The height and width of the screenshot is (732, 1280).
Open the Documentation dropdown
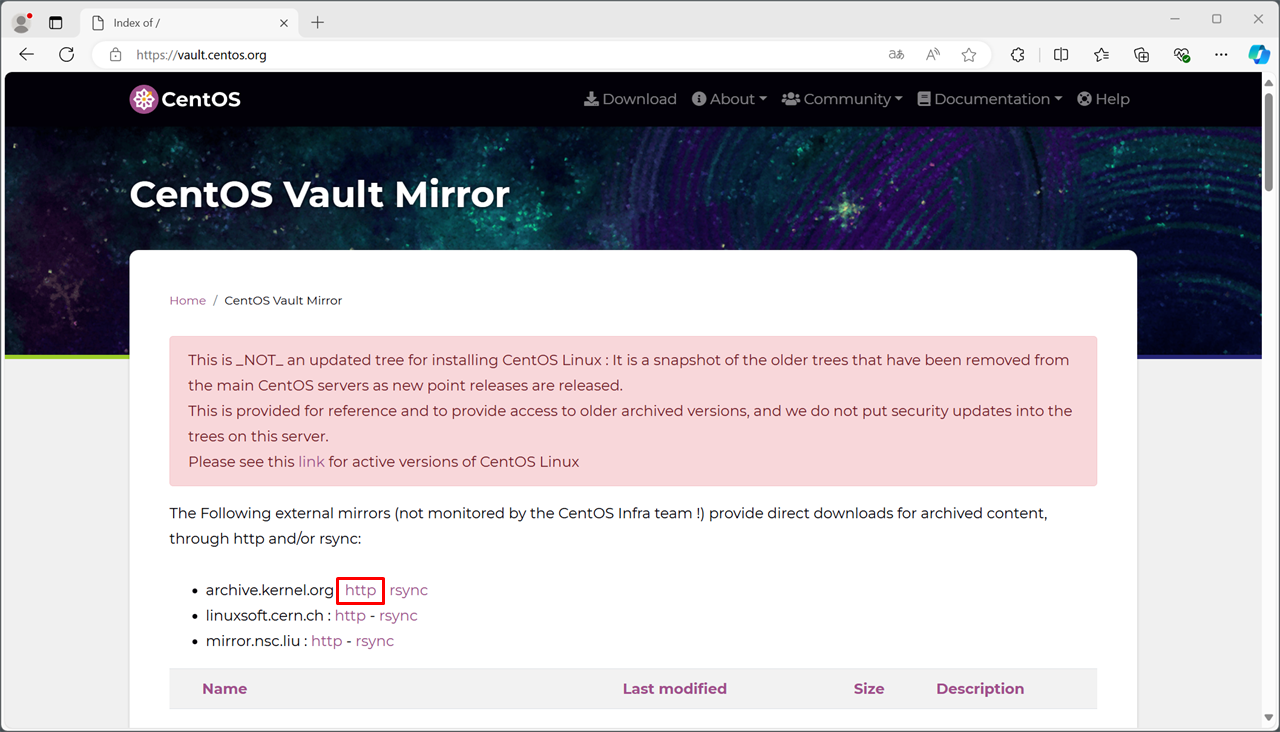(990, 99)
